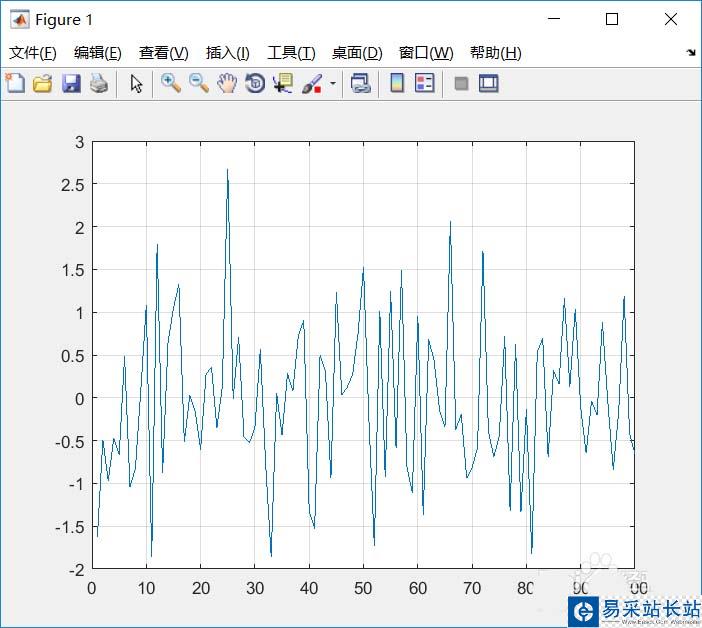Click the Link Plot icon
The width and height of the screenshot is (702, 628).
click(360, 84)
